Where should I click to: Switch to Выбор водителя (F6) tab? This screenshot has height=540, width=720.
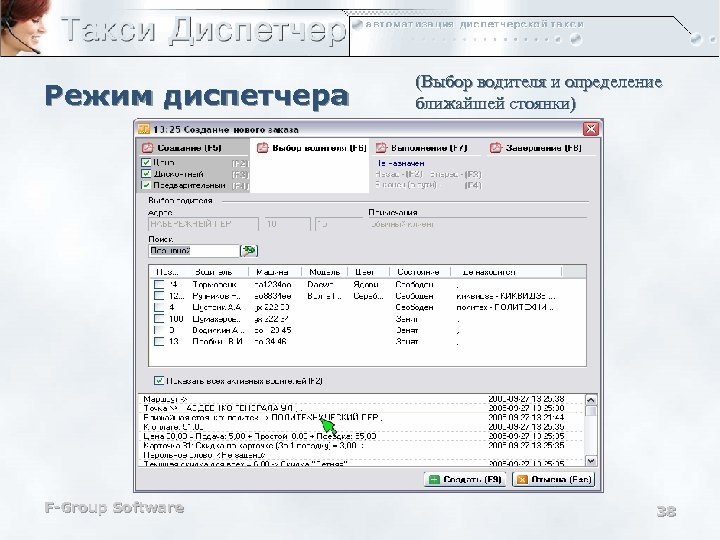pyautogui.click(x=312, y=148)
